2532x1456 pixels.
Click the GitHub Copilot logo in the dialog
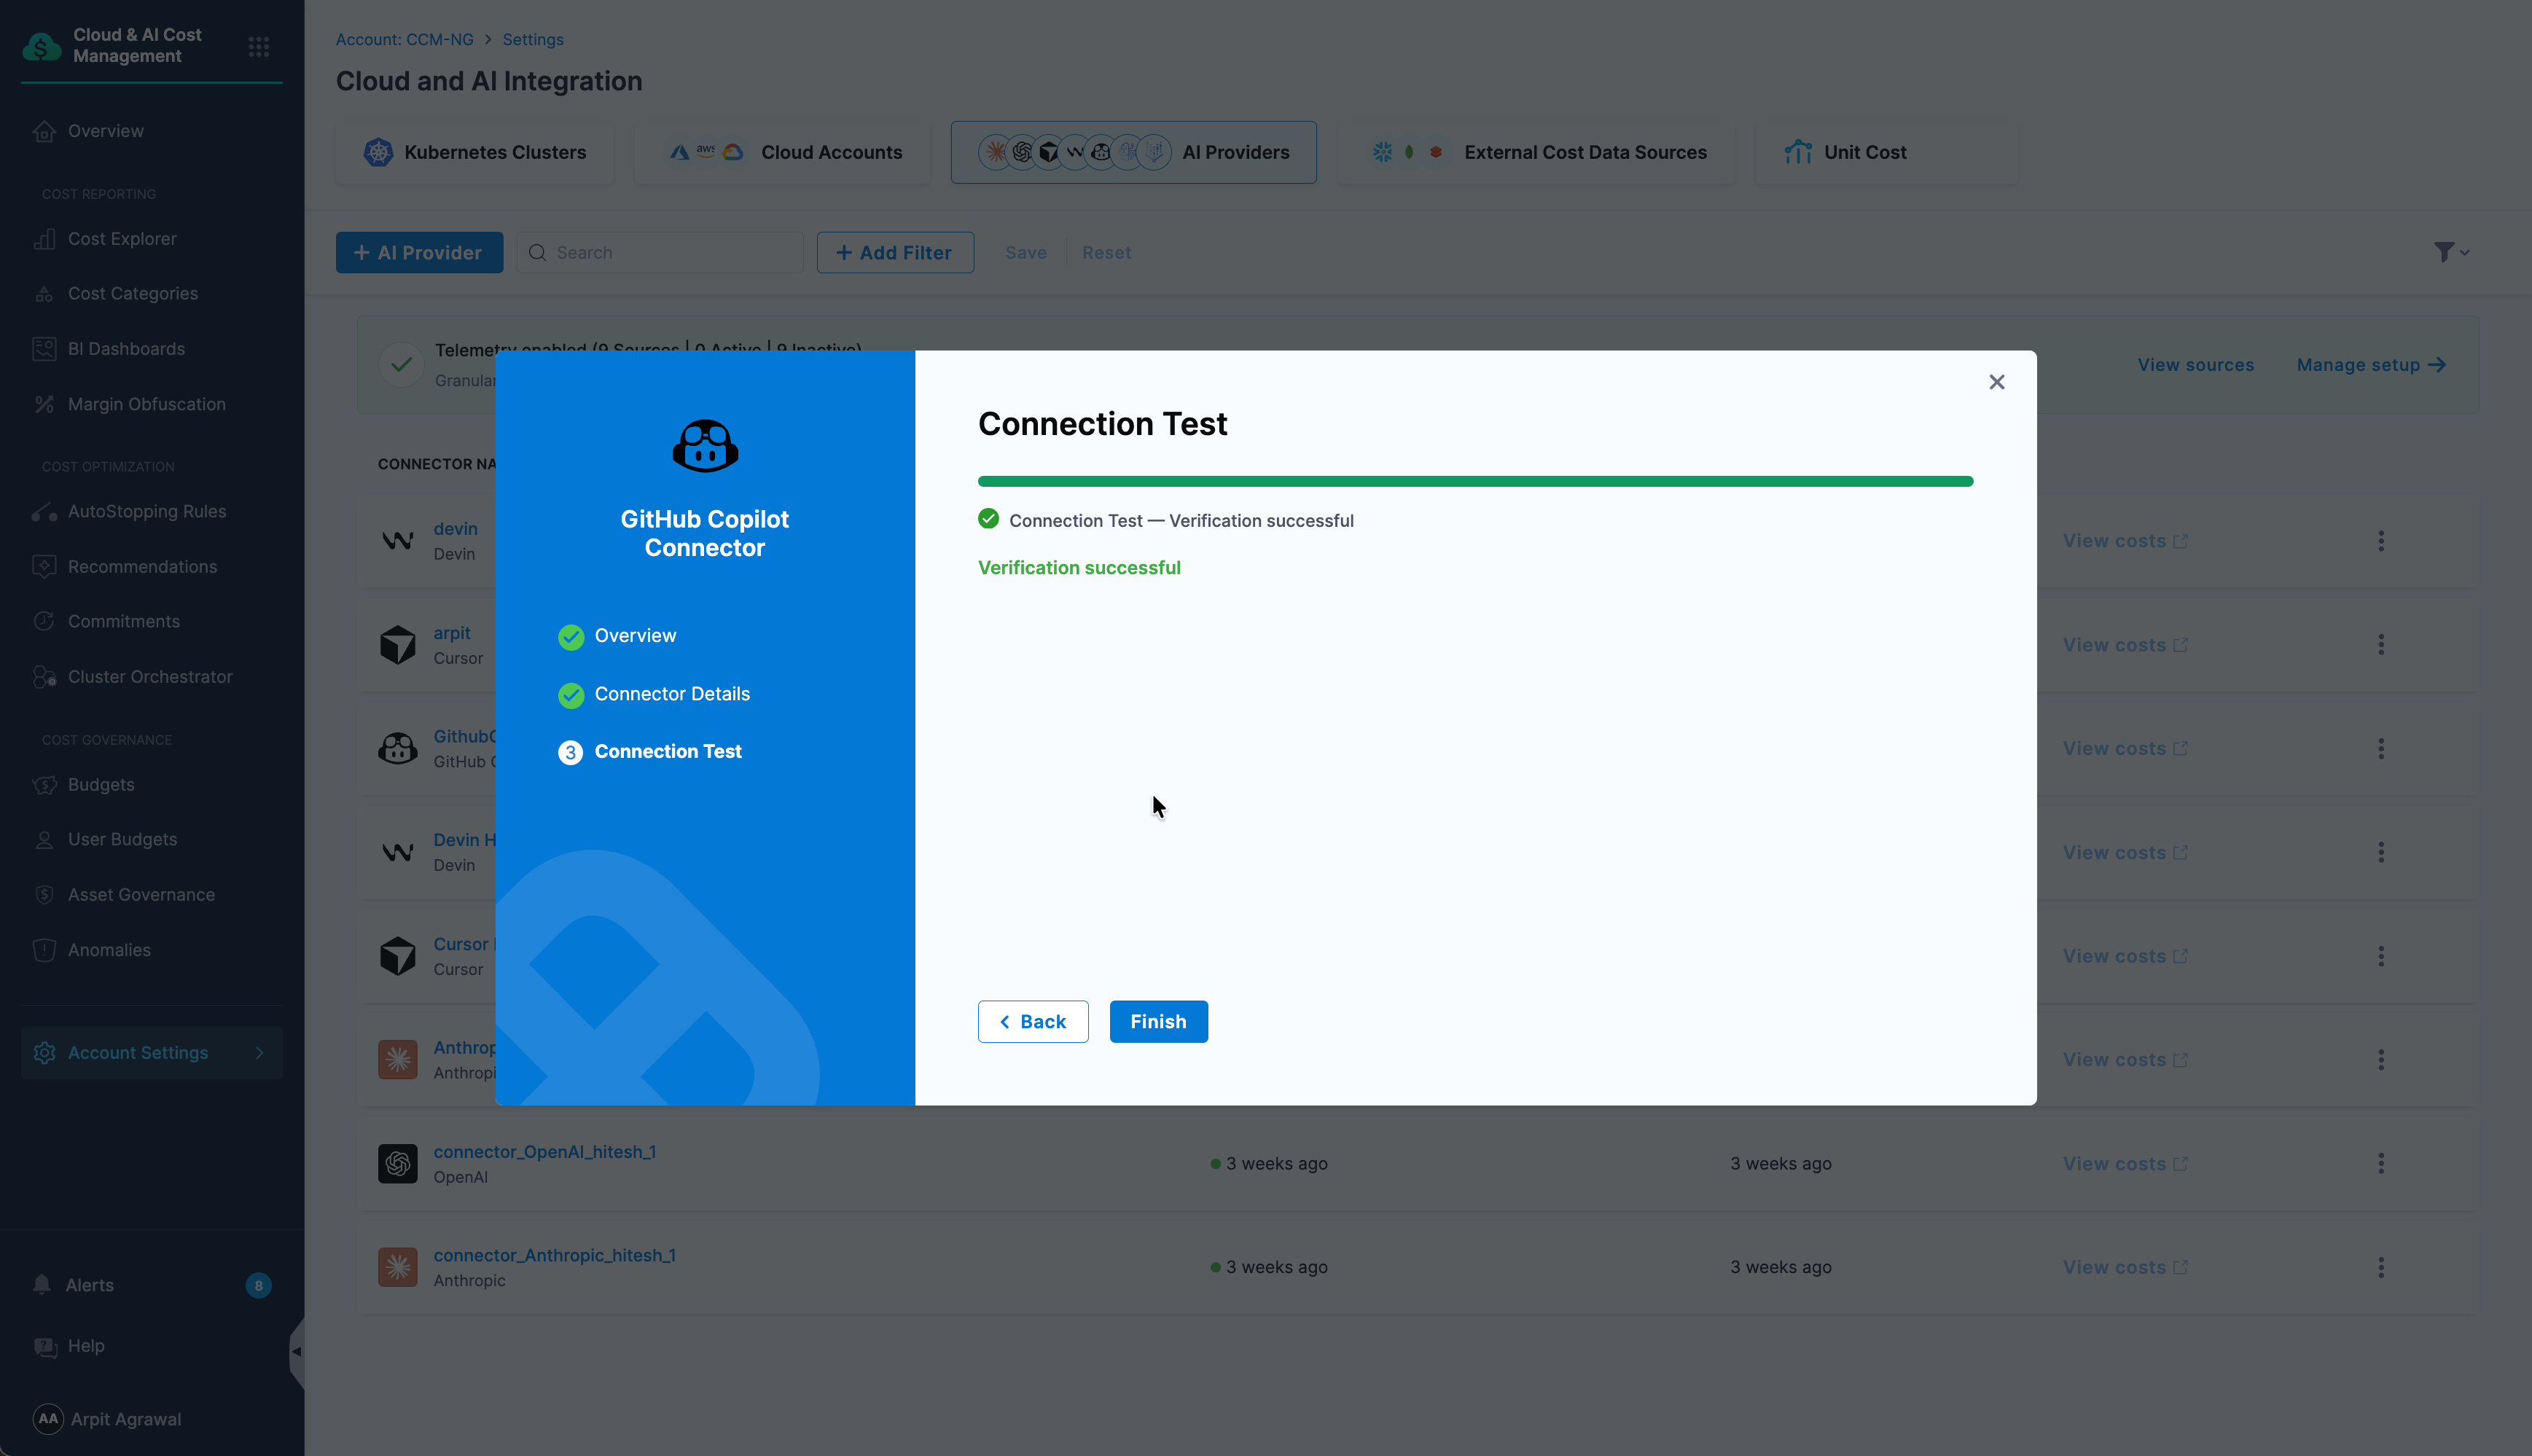point(705,445)
